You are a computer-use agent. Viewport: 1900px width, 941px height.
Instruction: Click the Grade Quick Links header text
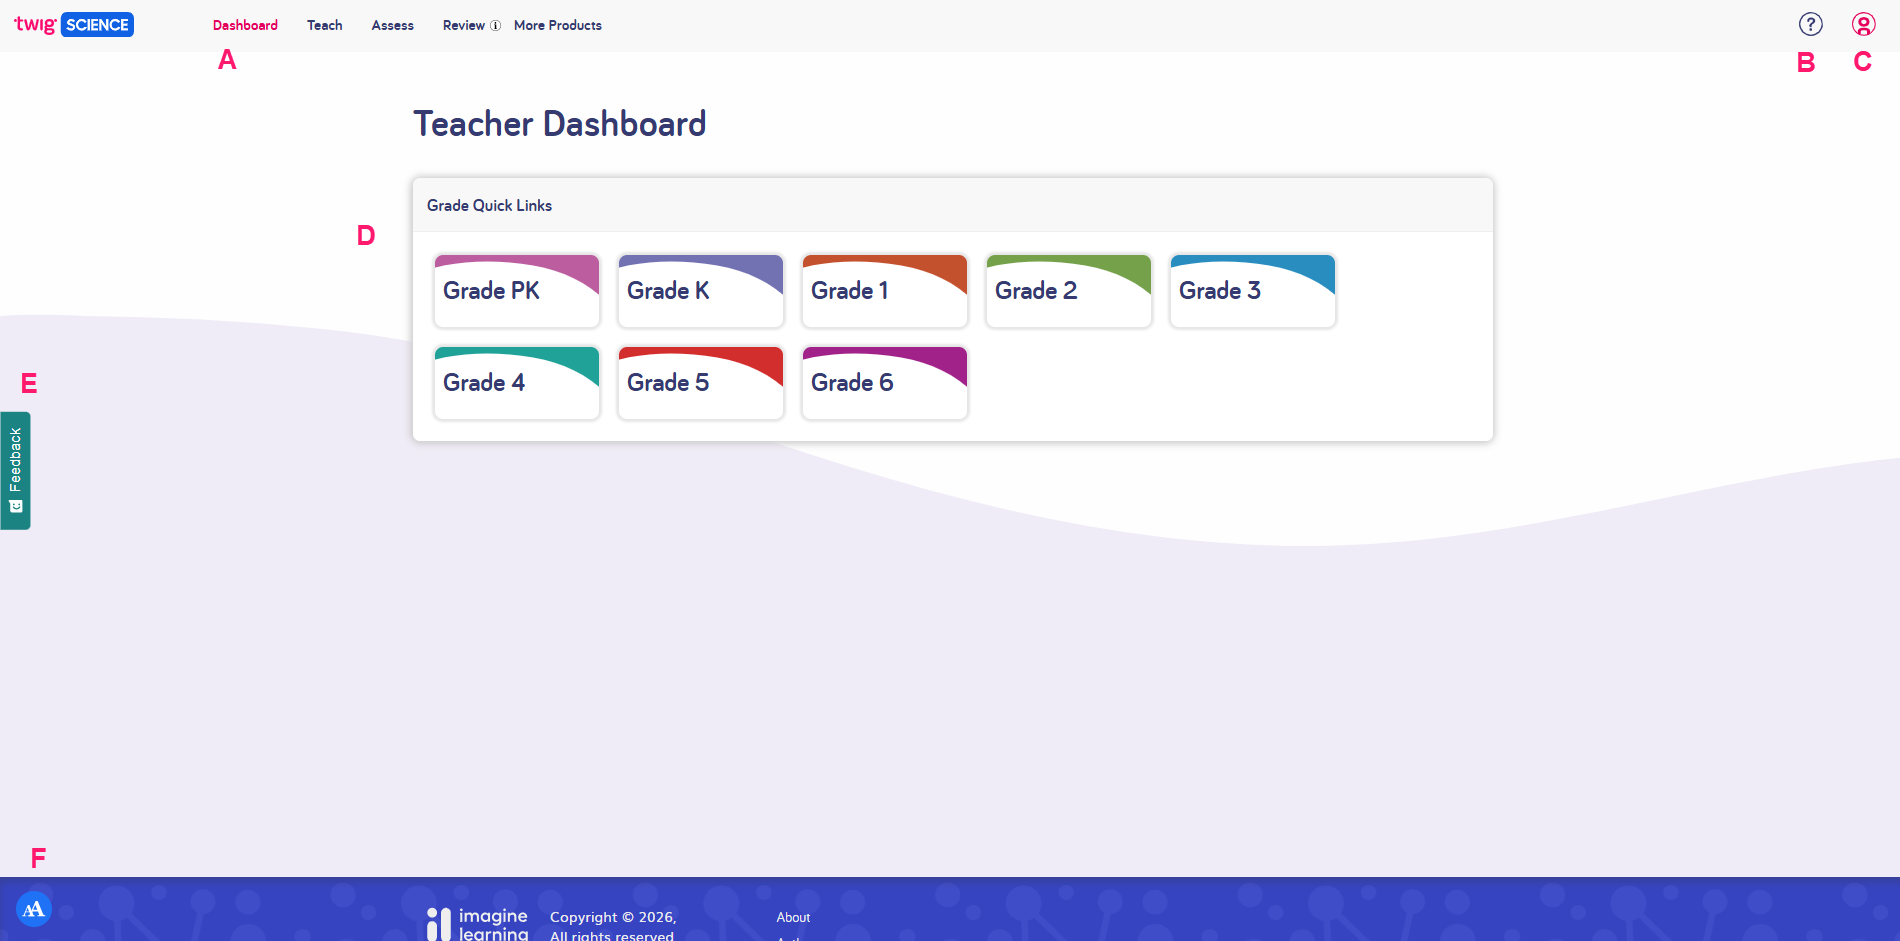489,205
